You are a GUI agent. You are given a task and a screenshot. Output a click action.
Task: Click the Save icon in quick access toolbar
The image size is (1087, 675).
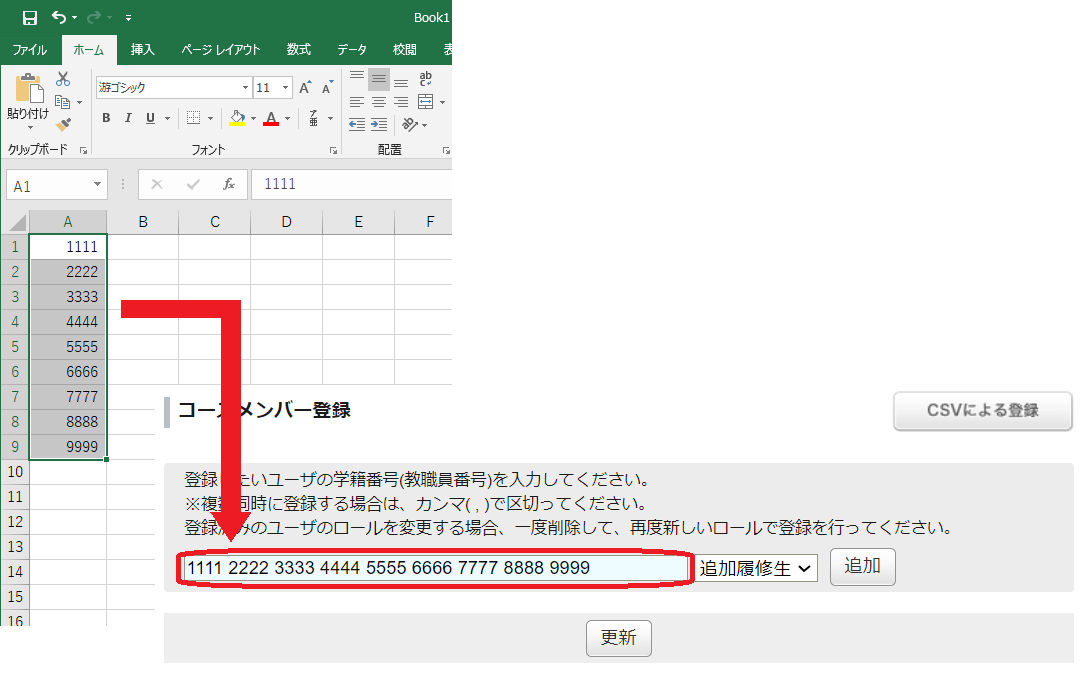[x=29, y=18]
